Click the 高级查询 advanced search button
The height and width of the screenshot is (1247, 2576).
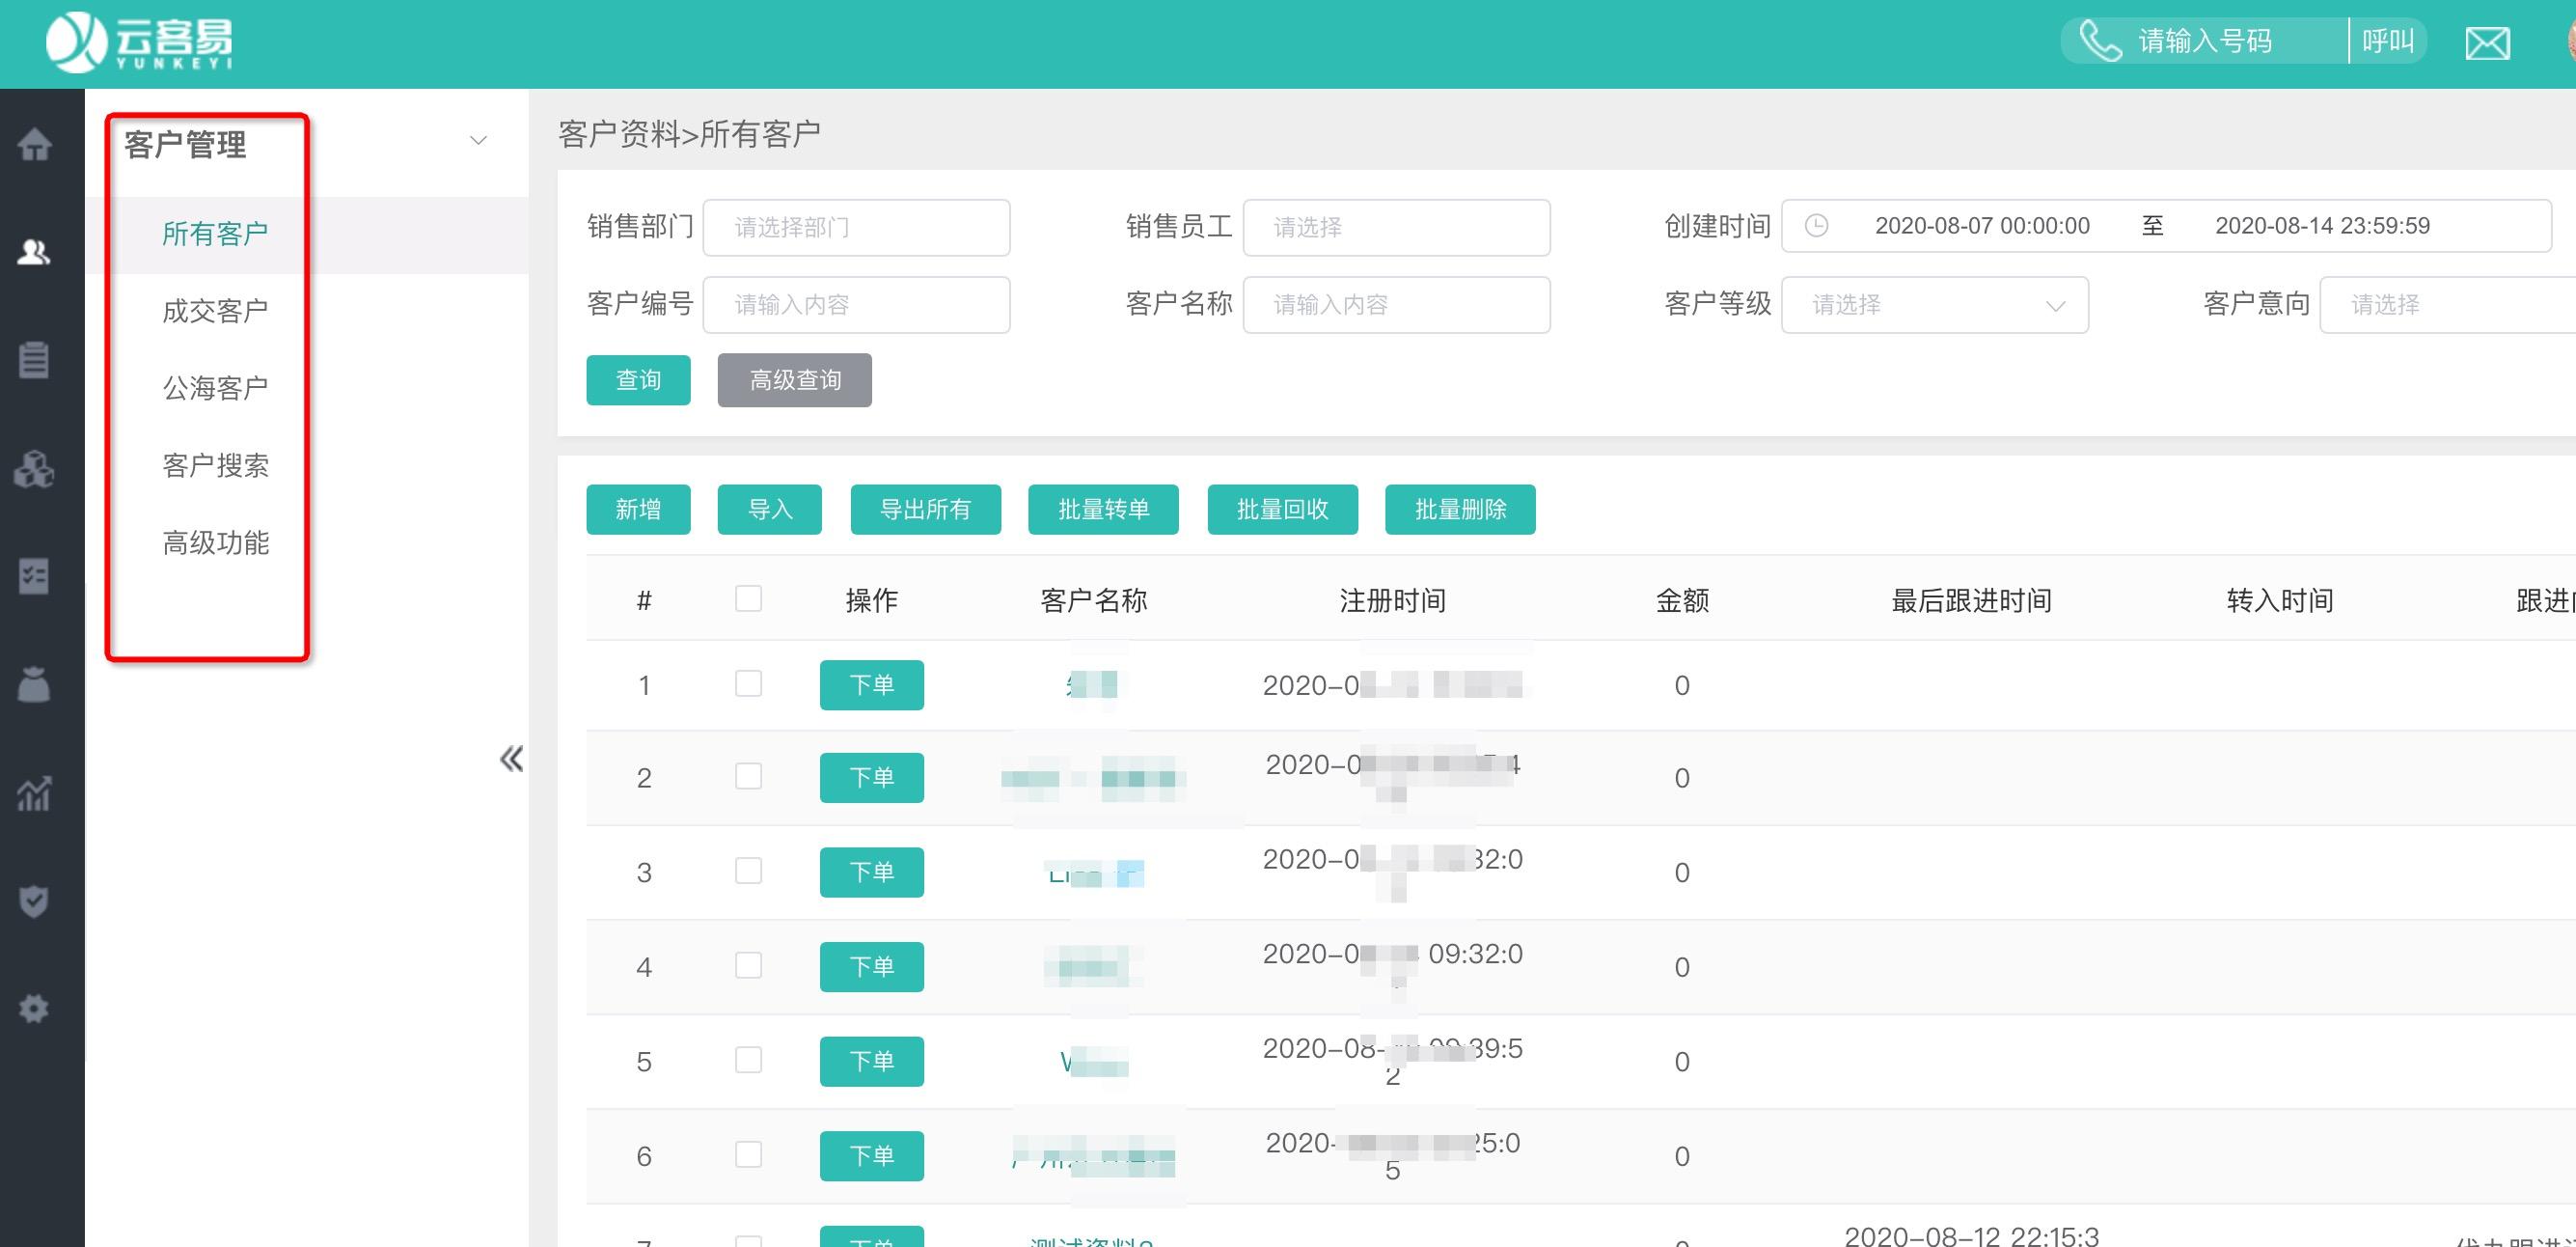tap(794, 380)
